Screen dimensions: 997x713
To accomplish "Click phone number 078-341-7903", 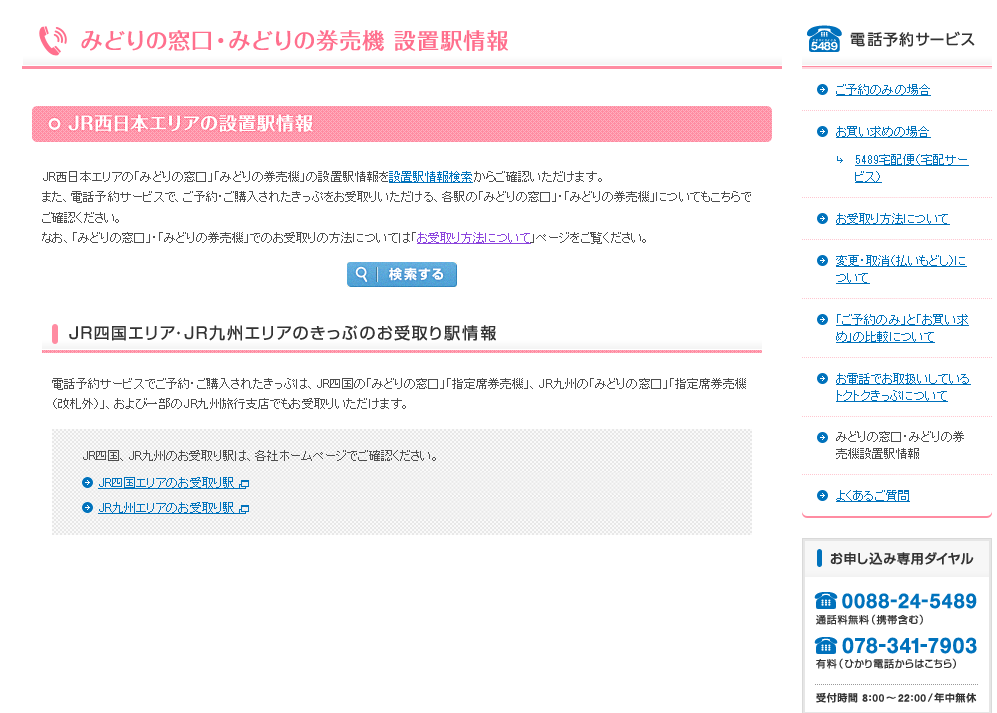I will pyautogui.click(x=909, y=646).
